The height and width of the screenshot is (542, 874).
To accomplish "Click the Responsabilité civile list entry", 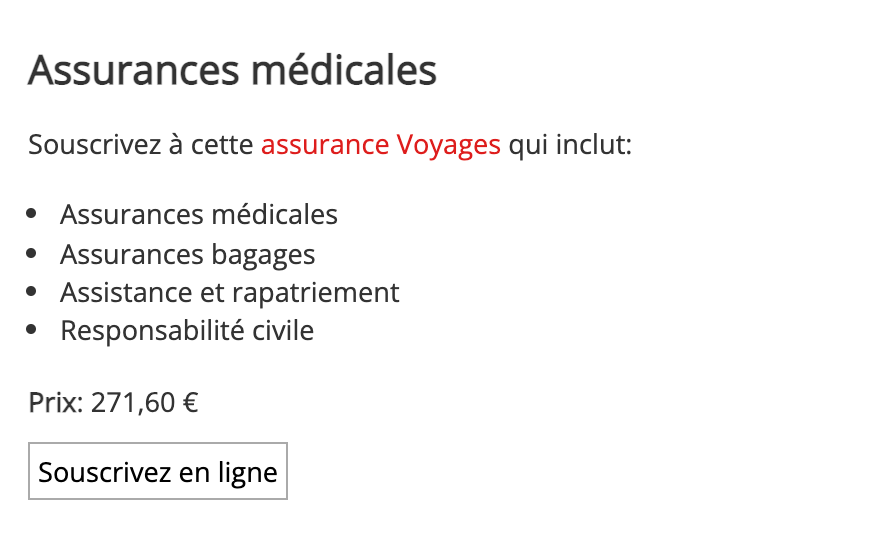I will pos(187,331).
